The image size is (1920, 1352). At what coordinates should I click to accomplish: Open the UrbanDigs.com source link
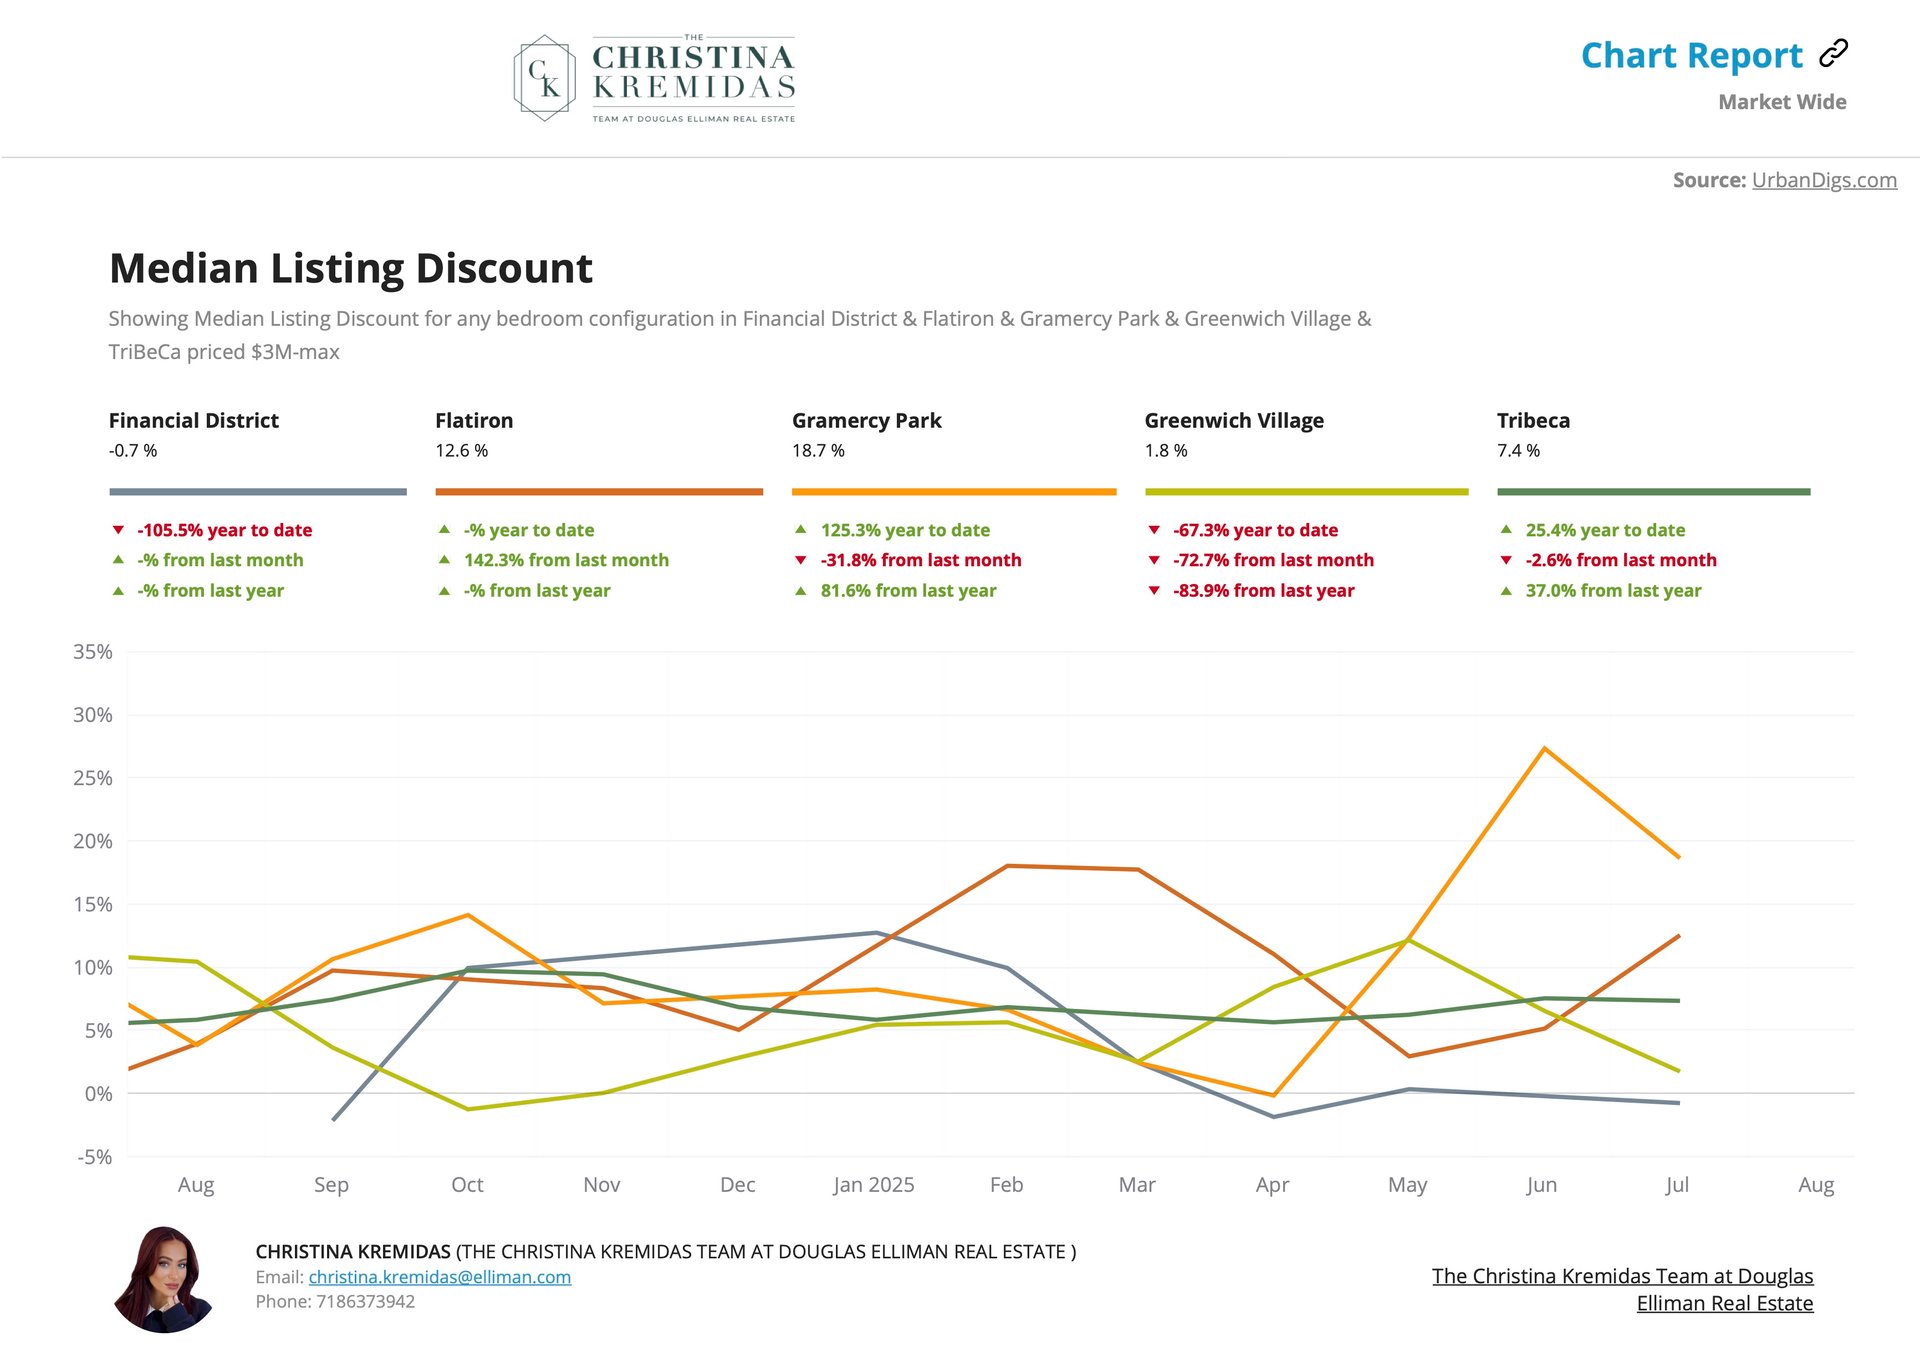coord(1823,180)
